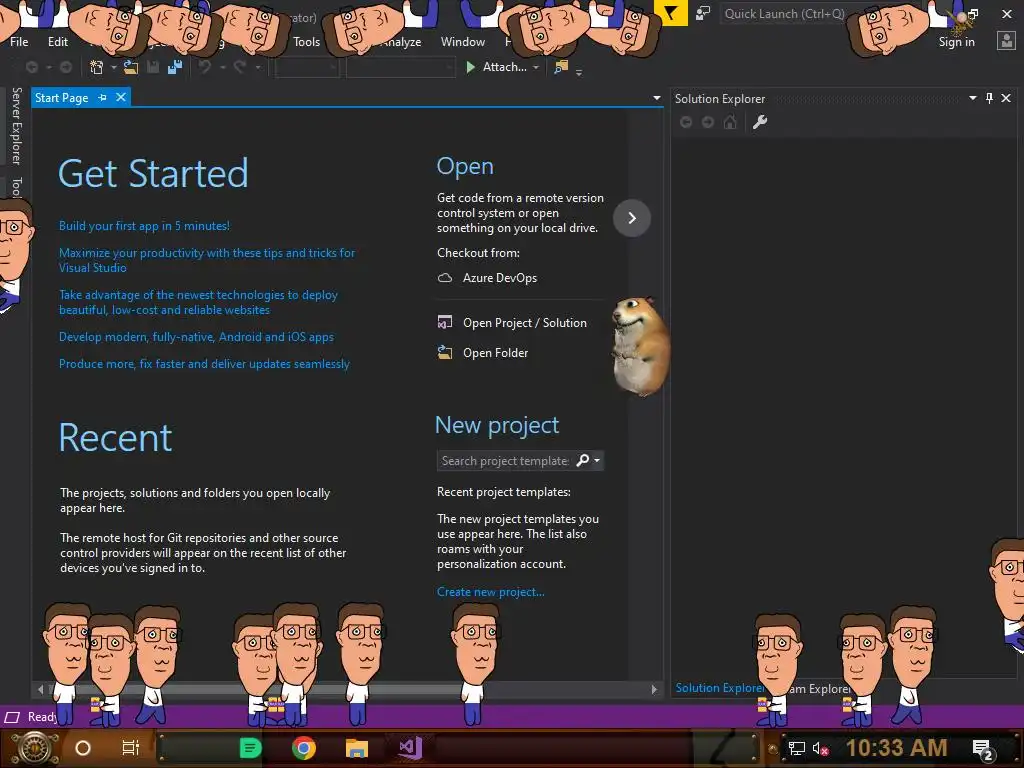The width and height of the screenshot is (1024, 768).
Task: Click Sign in
Action: tap(956, 41)
